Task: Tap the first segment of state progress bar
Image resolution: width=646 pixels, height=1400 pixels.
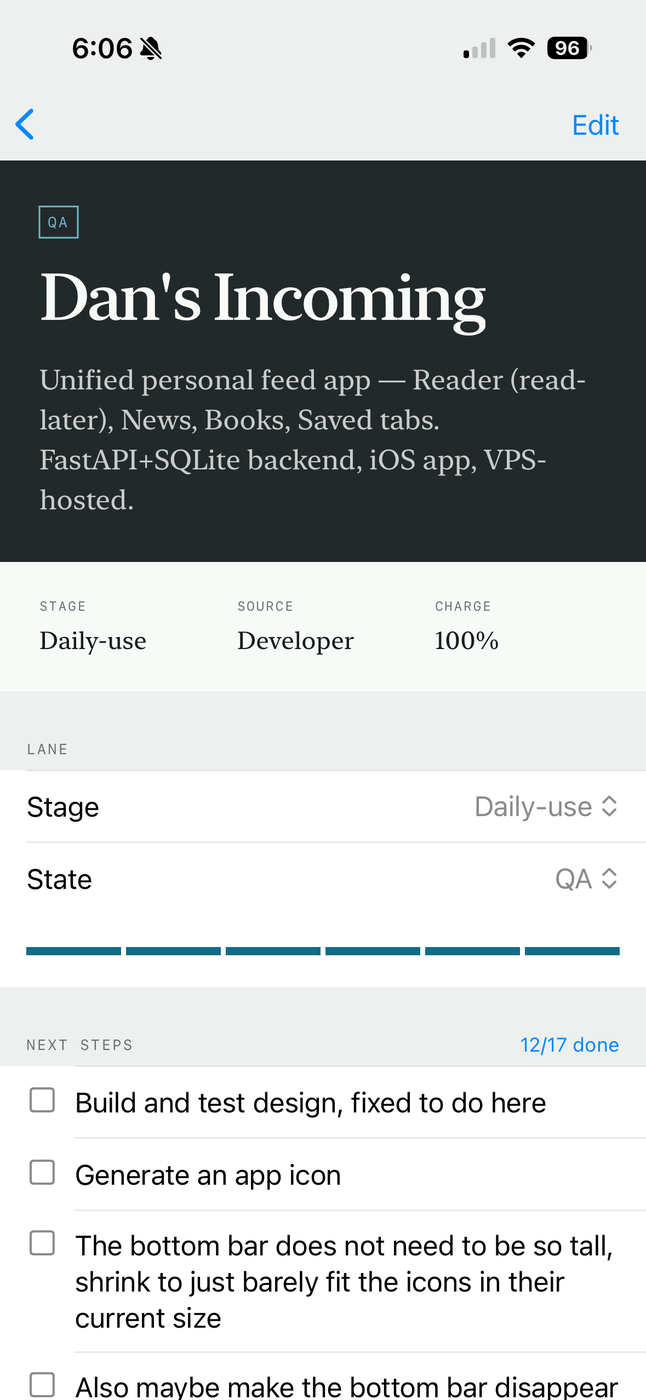Action: coord(73,951)
